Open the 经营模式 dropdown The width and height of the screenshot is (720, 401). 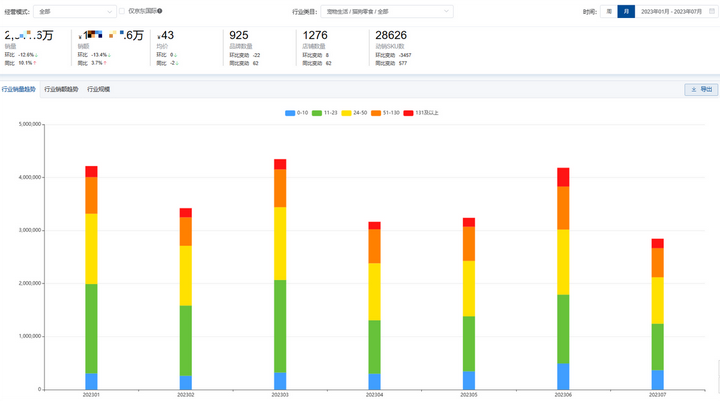75,11
